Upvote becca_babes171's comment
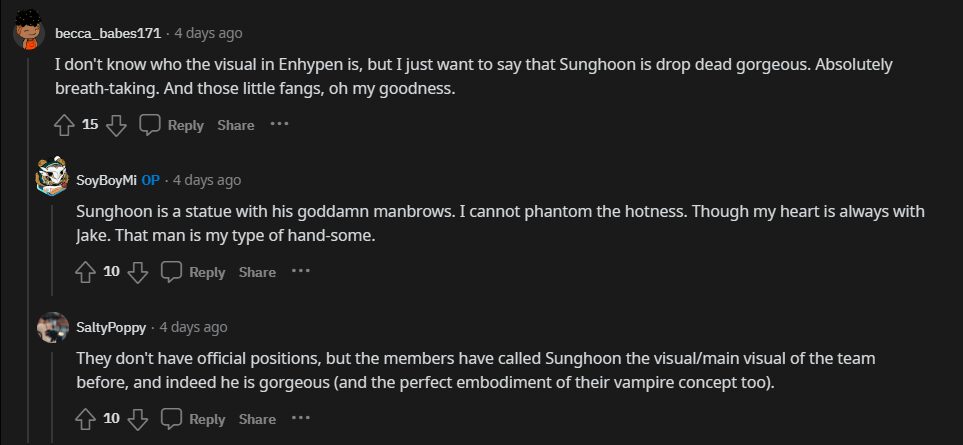This screenshot has width=963, height=445. (64, 125)
